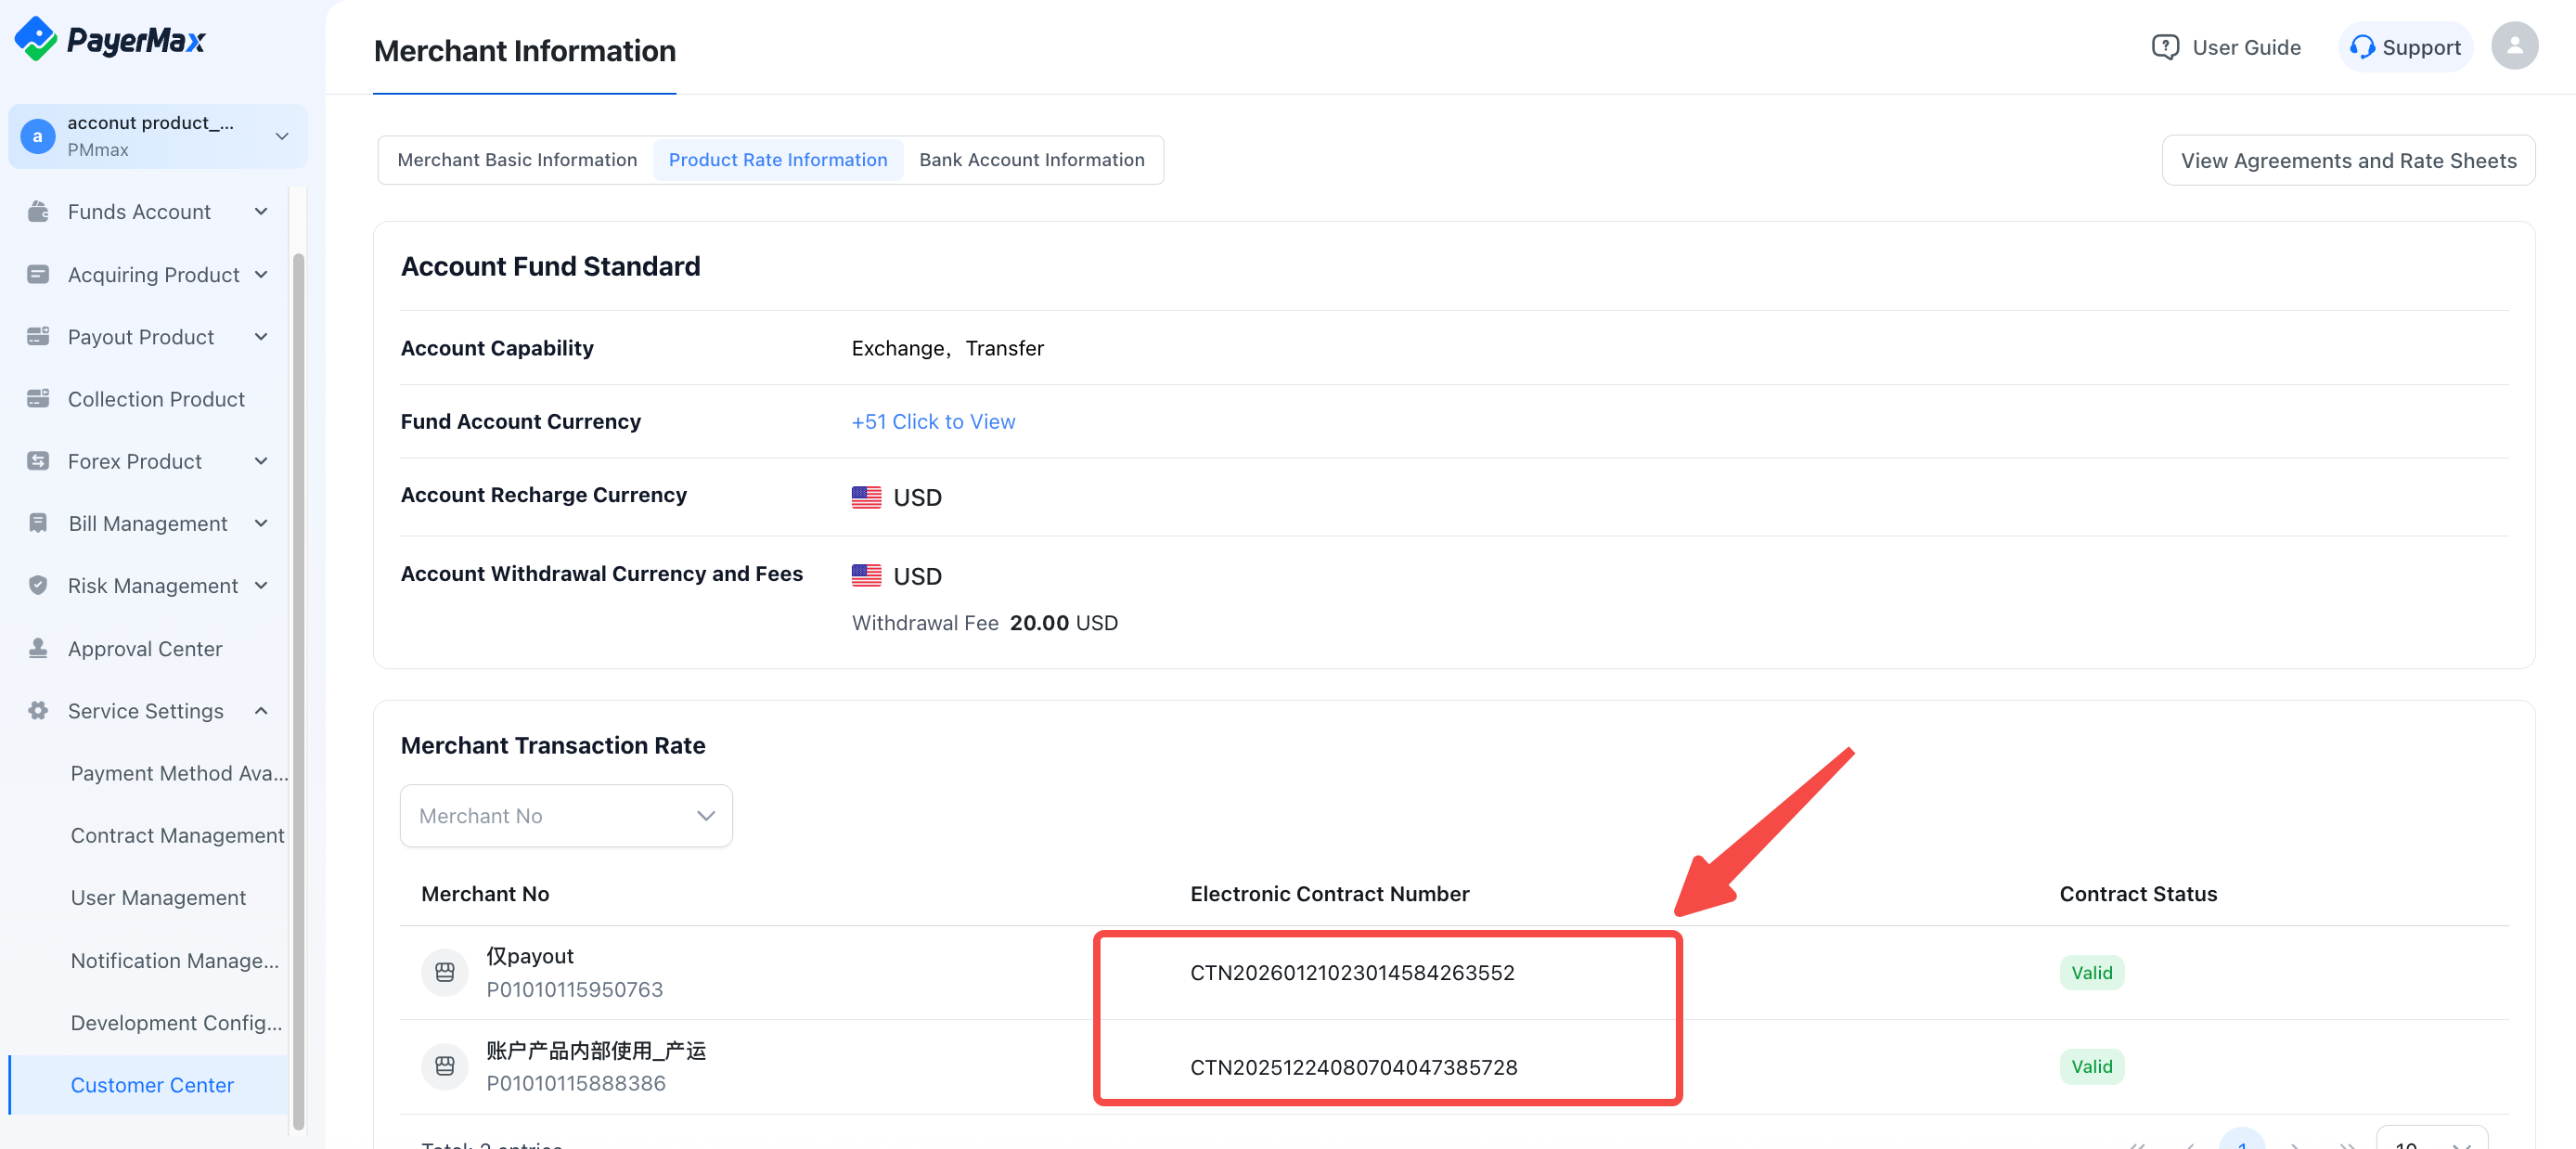Open Development Config... menu item
This screenshot has height=1149, width=2576.
click(176, 1022)
